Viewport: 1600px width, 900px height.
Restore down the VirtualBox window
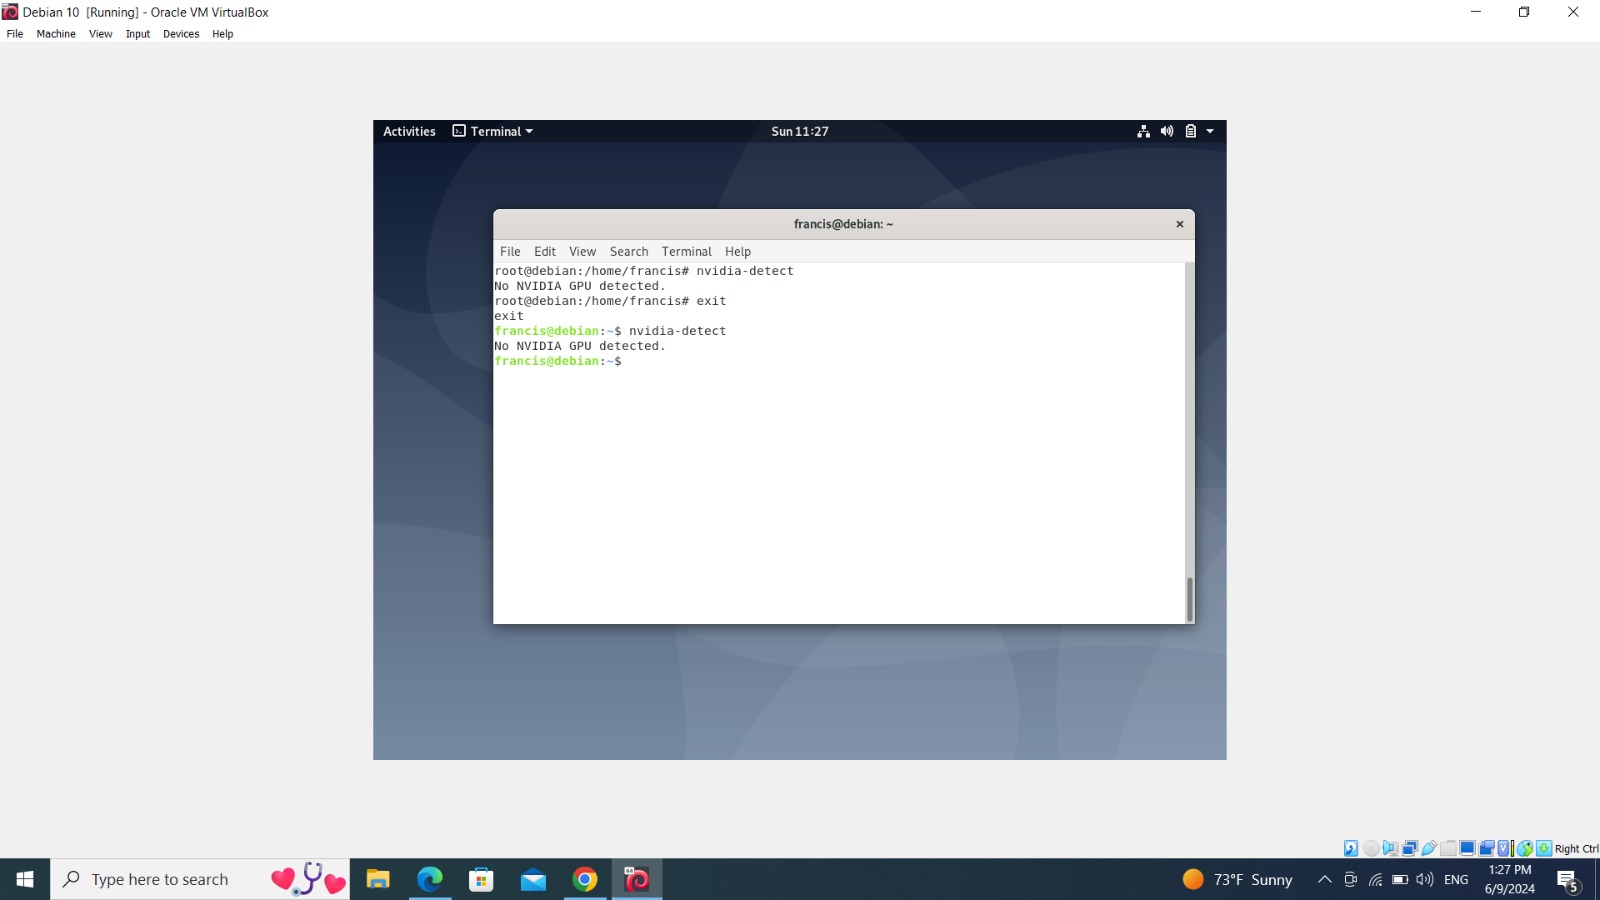(1524, 12)
